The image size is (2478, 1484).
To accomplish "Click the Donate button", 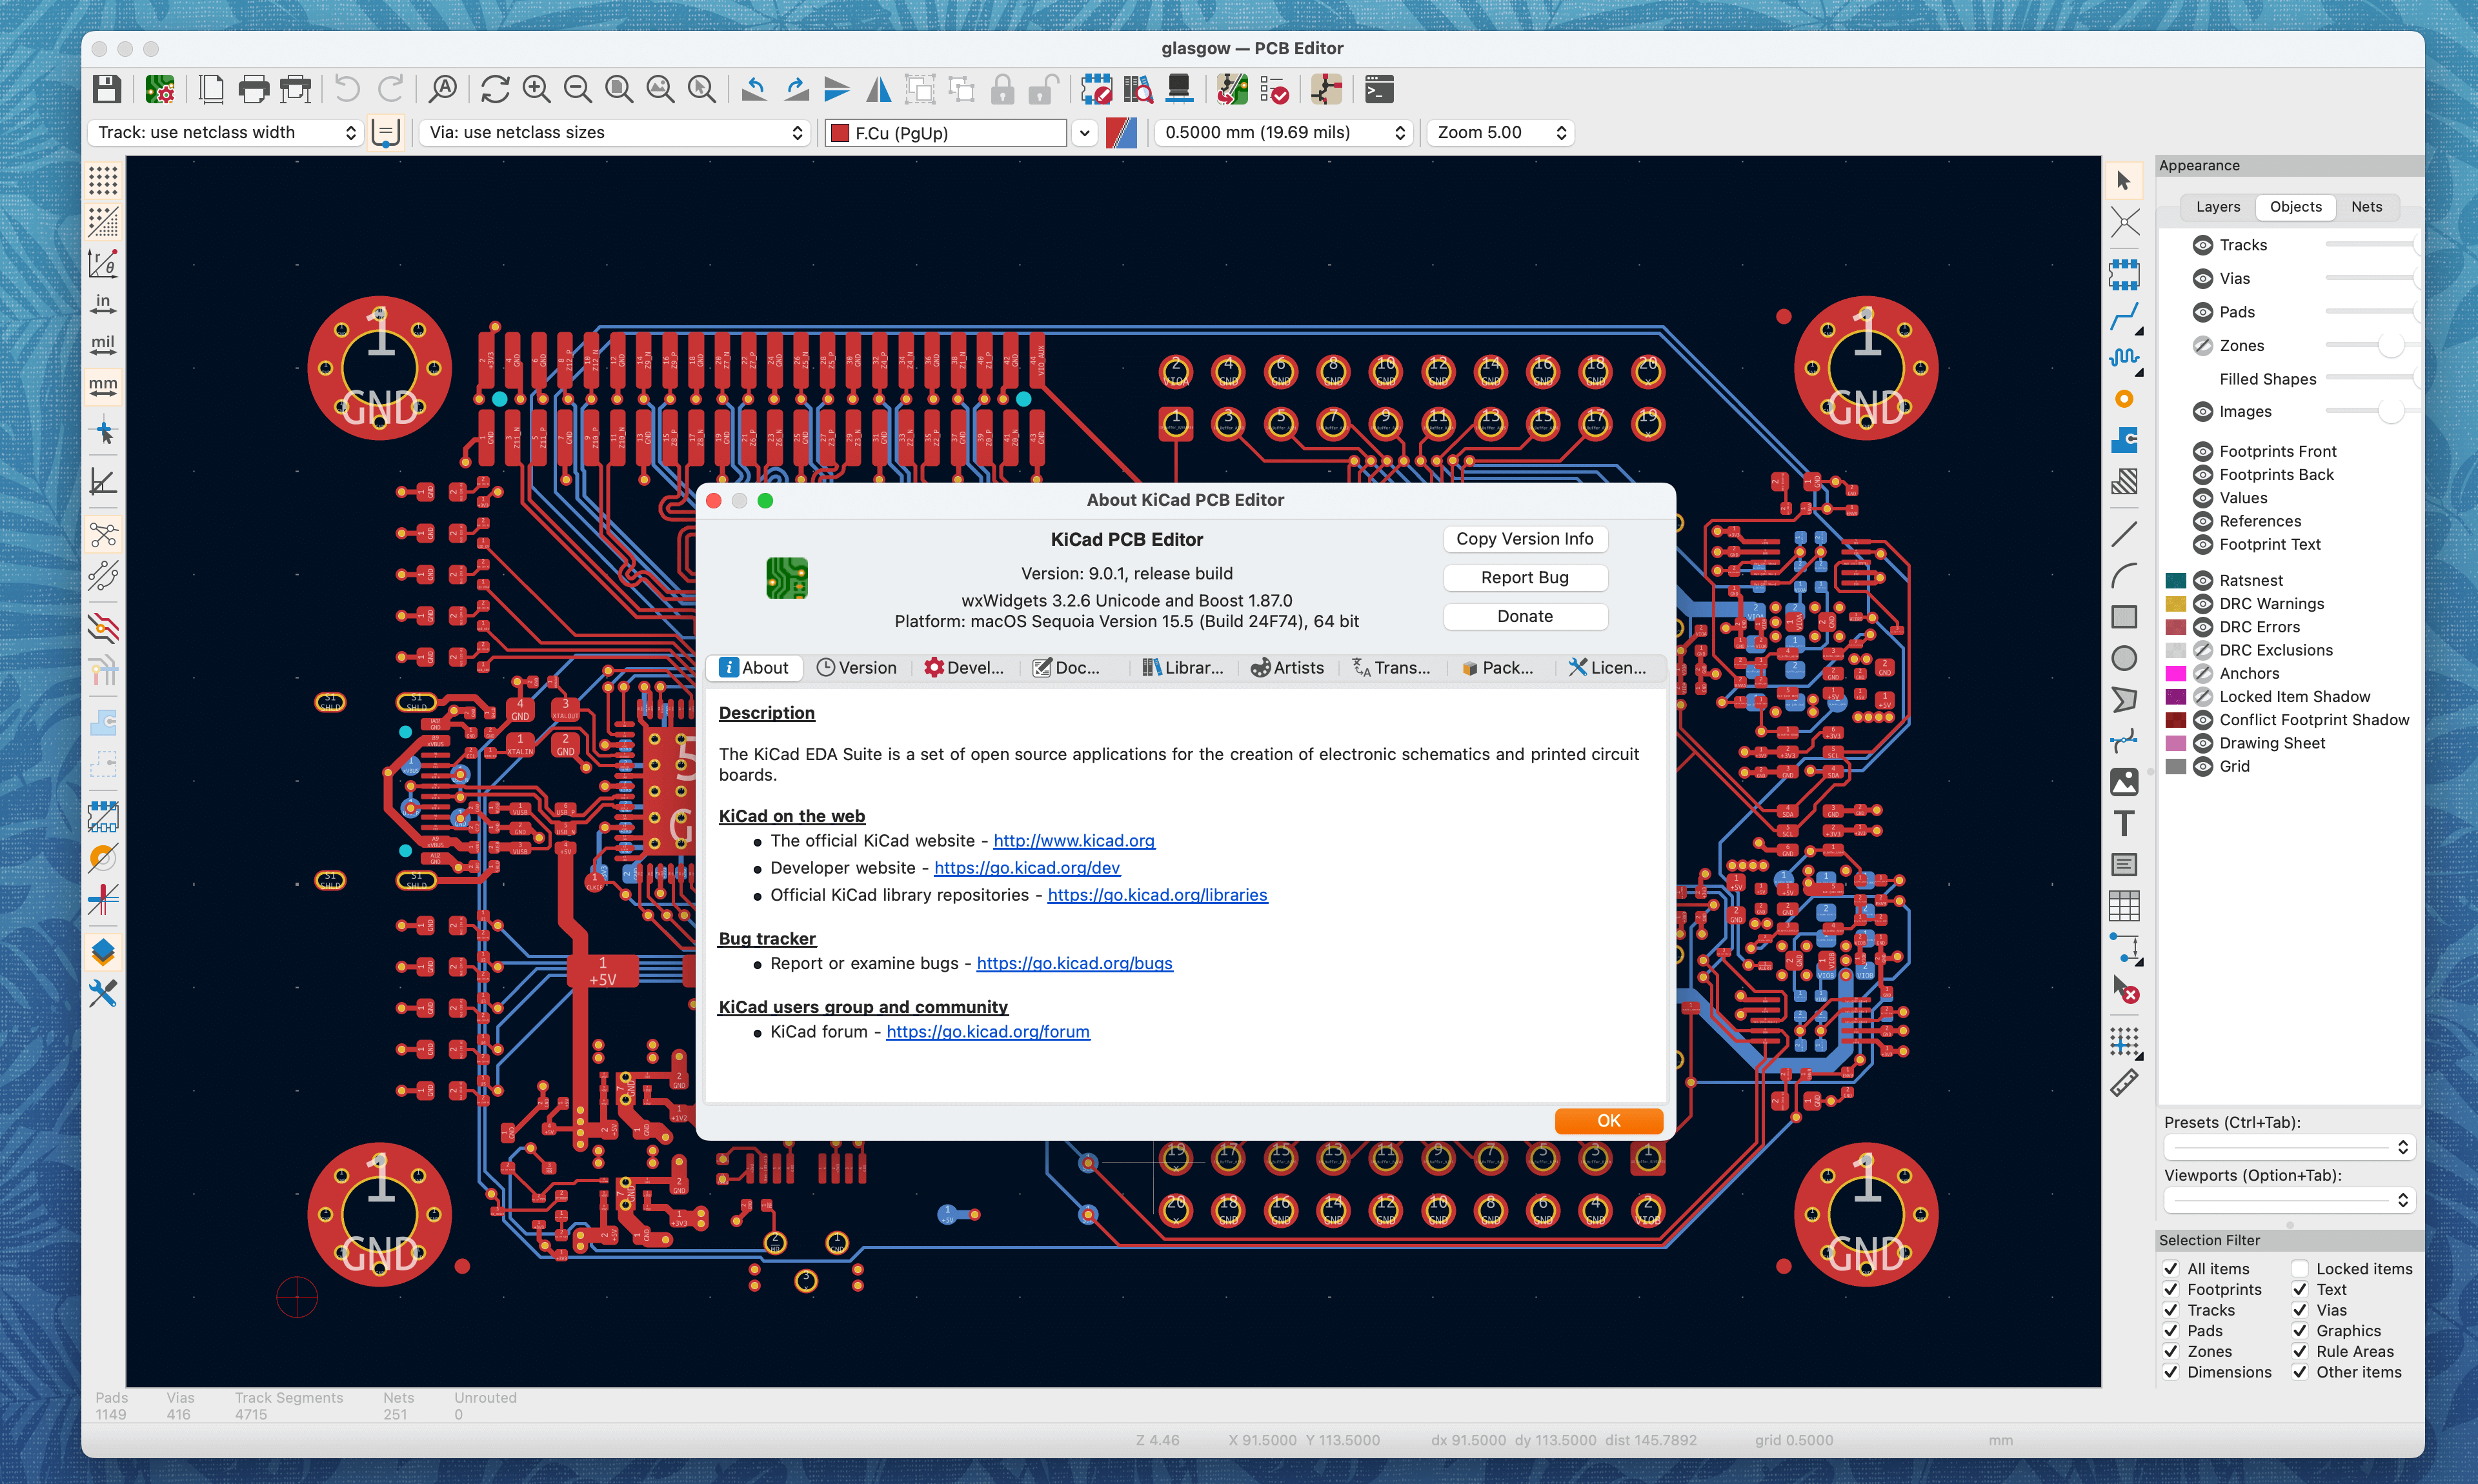I will 1525,617.
